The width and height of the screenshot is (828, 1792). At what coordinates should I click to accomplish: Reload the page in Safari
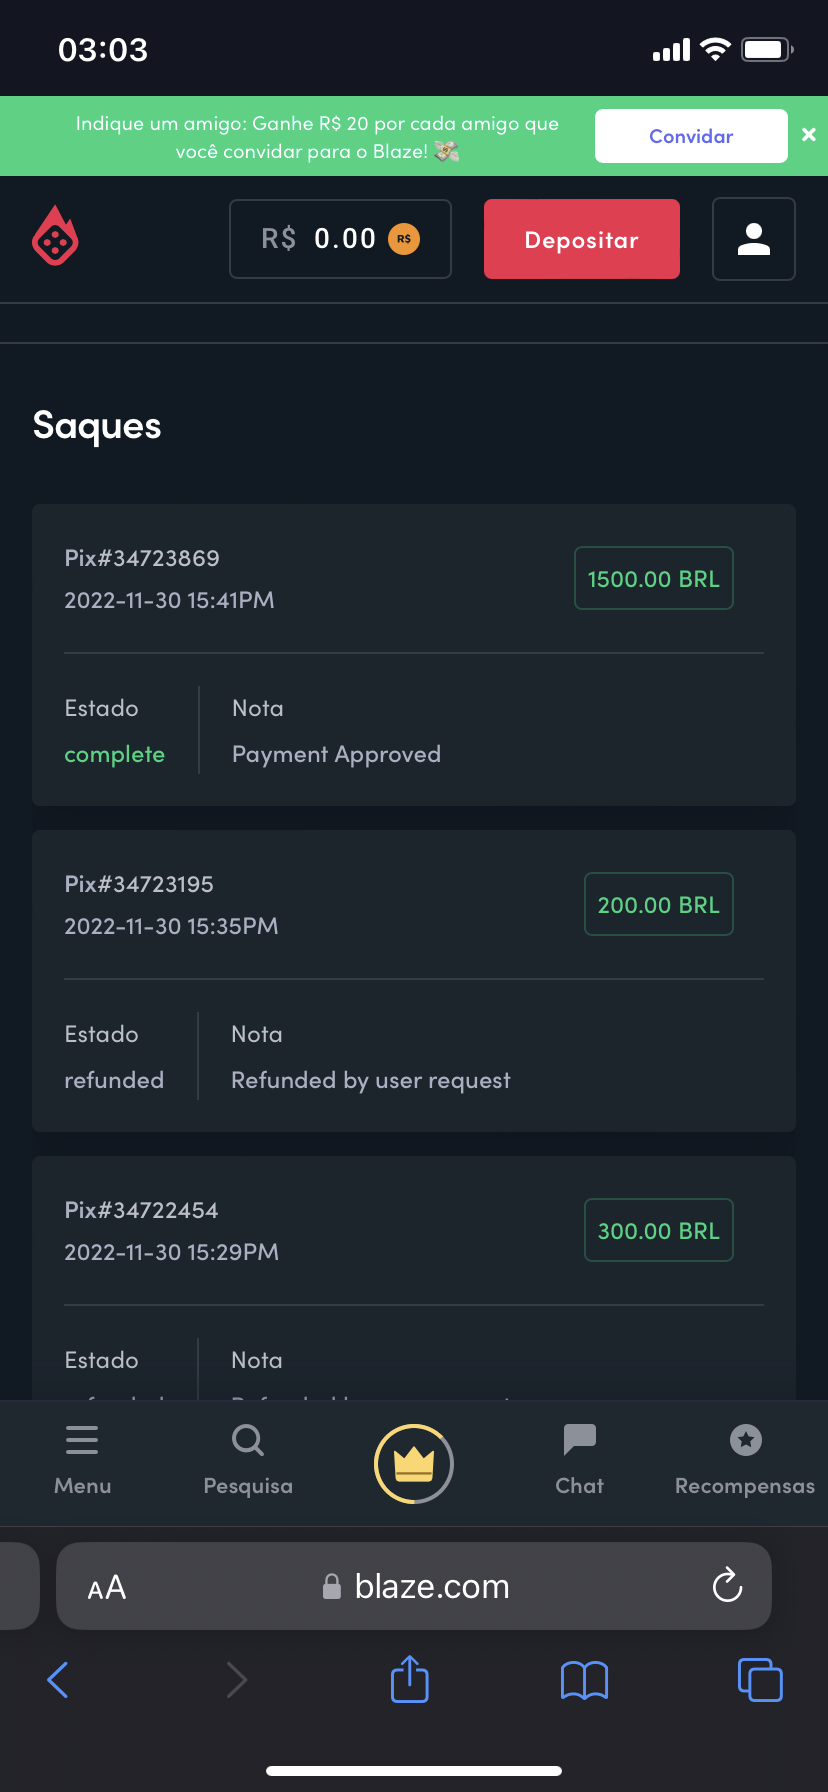727,1585
